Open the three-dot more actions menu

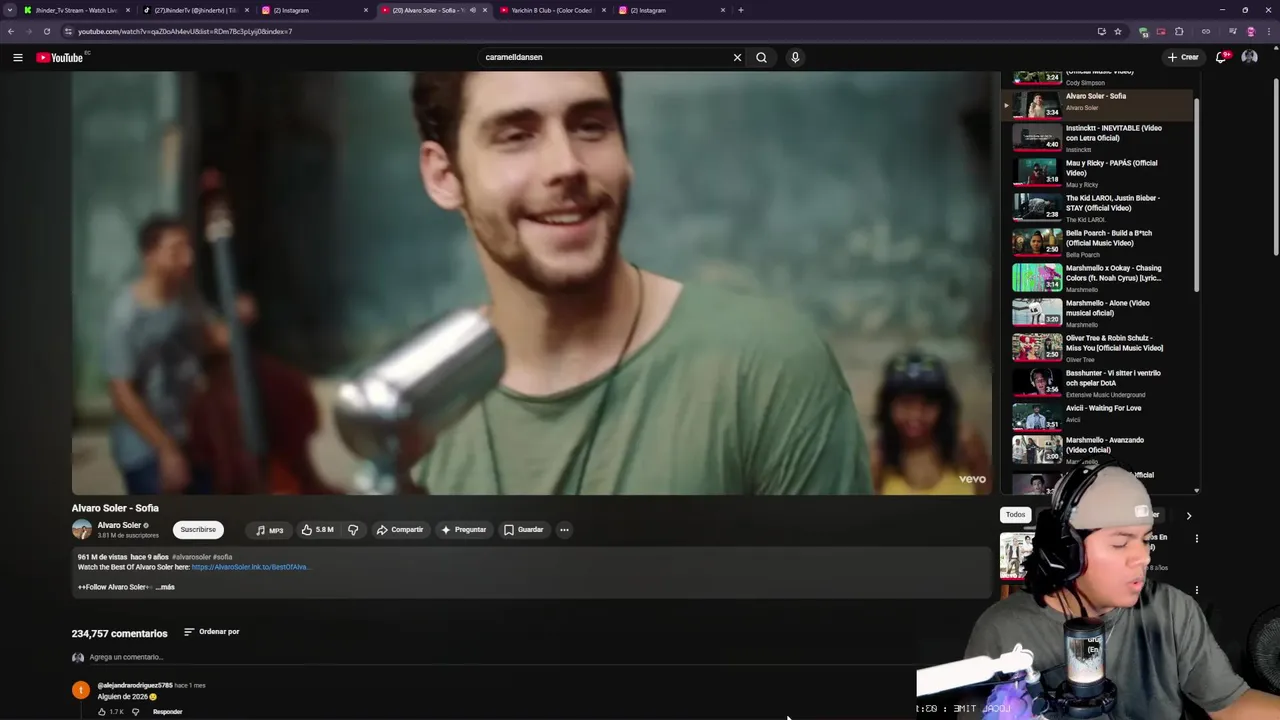point(564,530)
